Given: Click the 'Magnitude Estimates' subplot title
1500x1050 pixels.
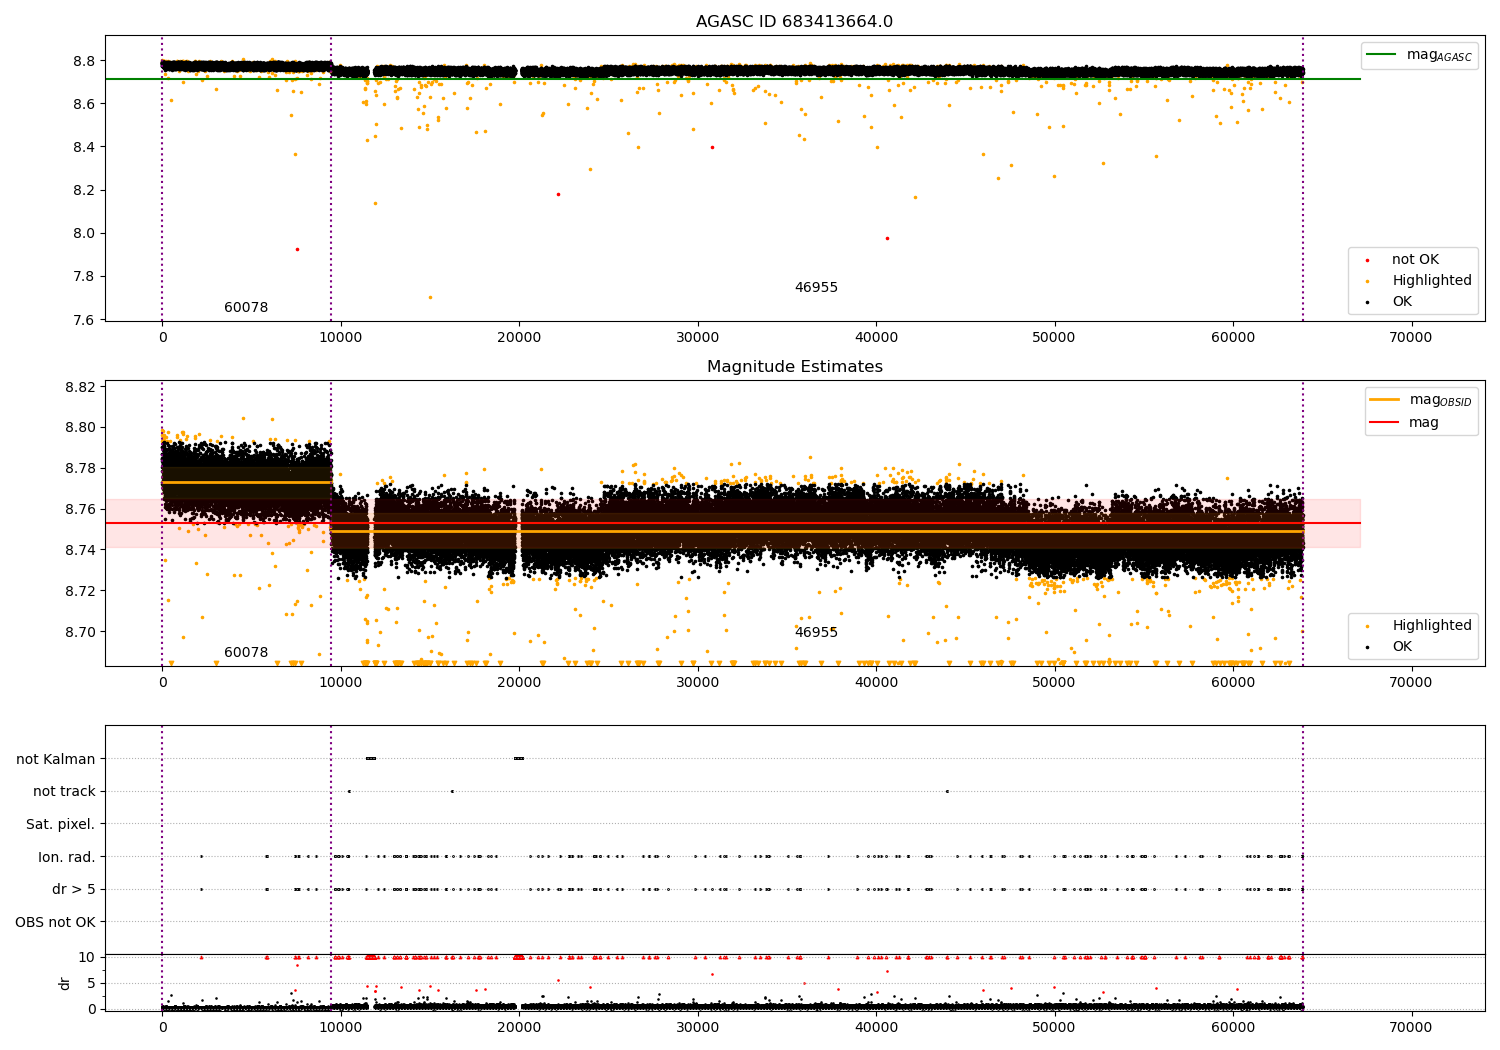Looking at the screenshot, I should pos(794,367).
